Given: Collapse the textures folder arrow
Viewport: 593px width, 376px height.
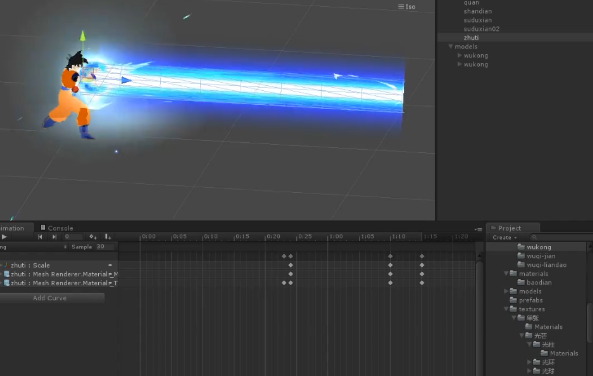Looking at the screenshot, I should 506,309.
